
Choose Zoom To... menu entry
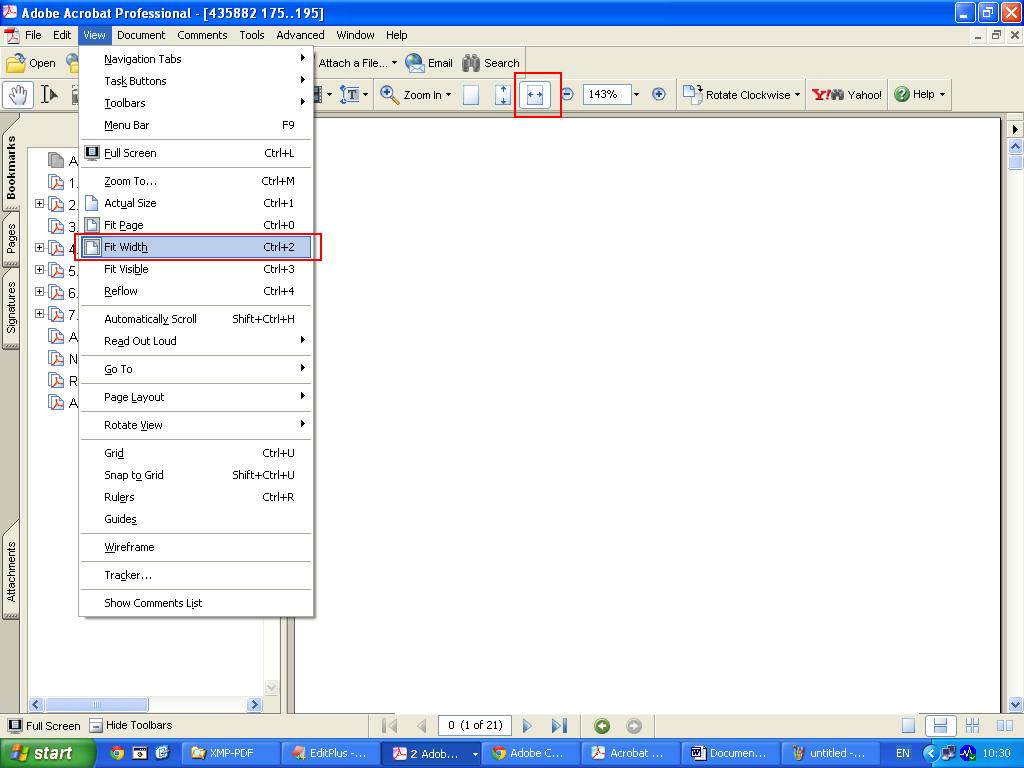pyautogui.click(x=195, y=181)
